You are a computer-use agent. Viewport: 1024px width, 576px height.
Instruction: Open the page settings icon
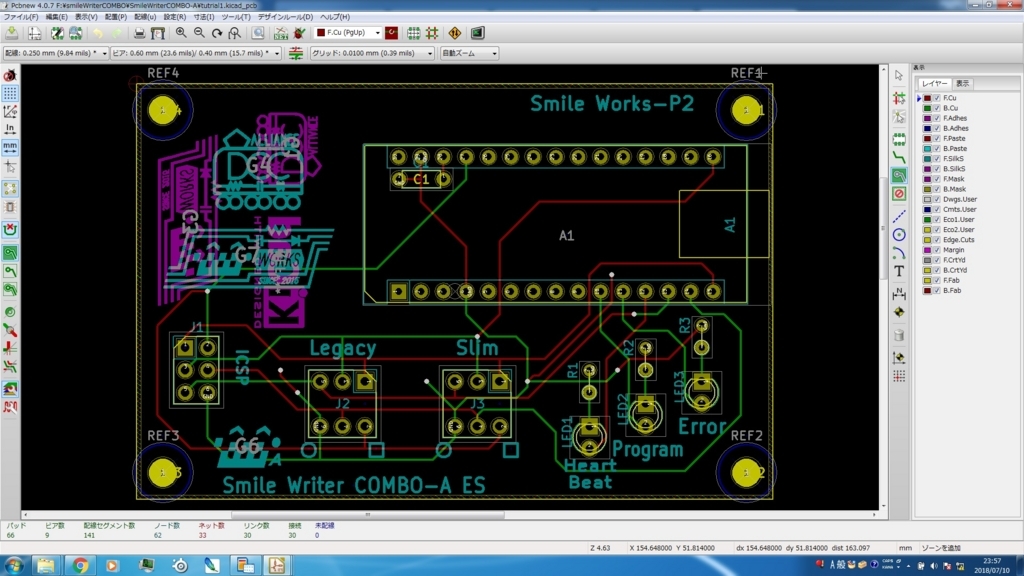[x=35, y=33]
